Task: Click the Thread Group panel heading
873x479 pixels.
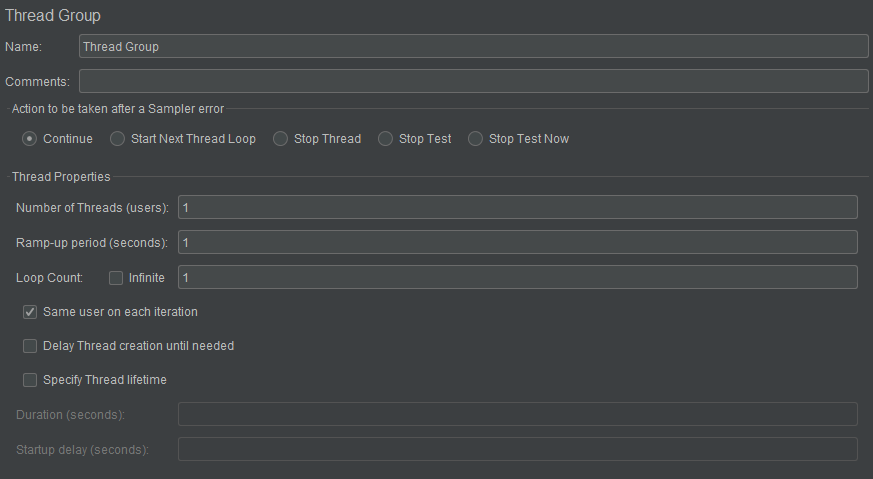Action: (53, 16)
